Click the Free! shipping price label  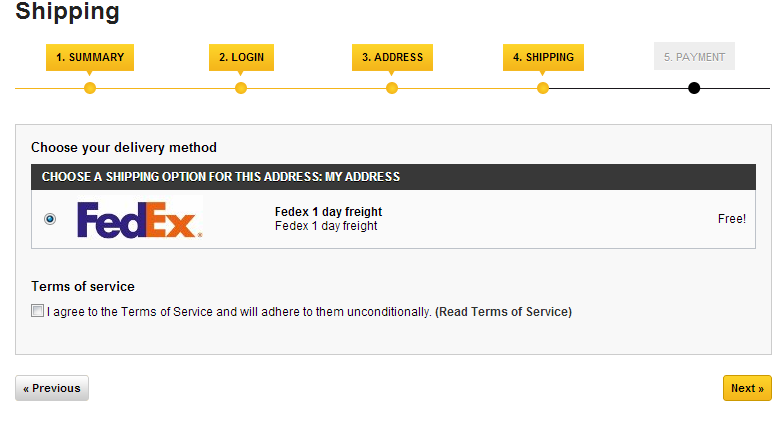click(731, 219)
